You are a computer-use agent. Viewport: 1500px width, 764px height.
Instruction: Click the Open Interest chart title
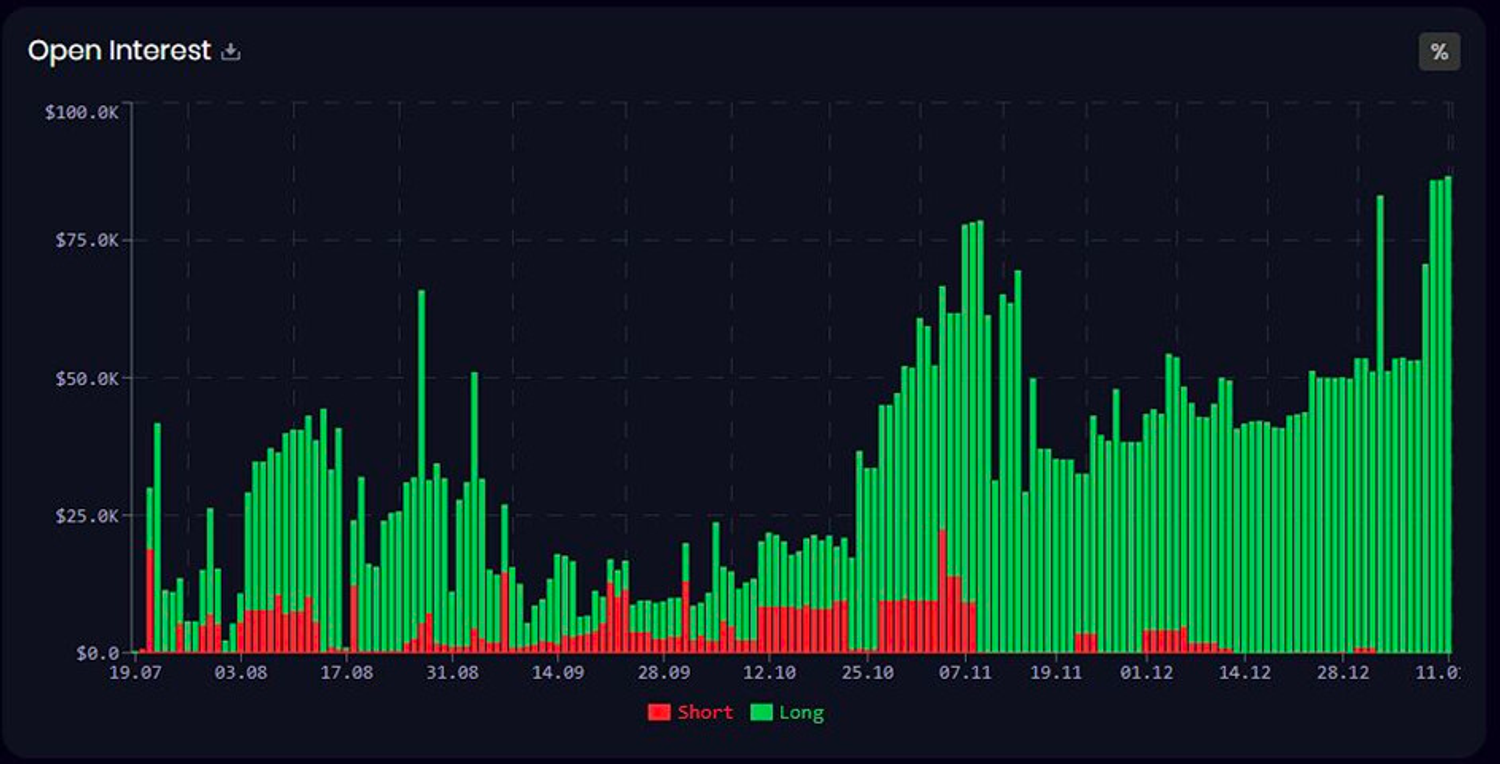tap(119, 51)
